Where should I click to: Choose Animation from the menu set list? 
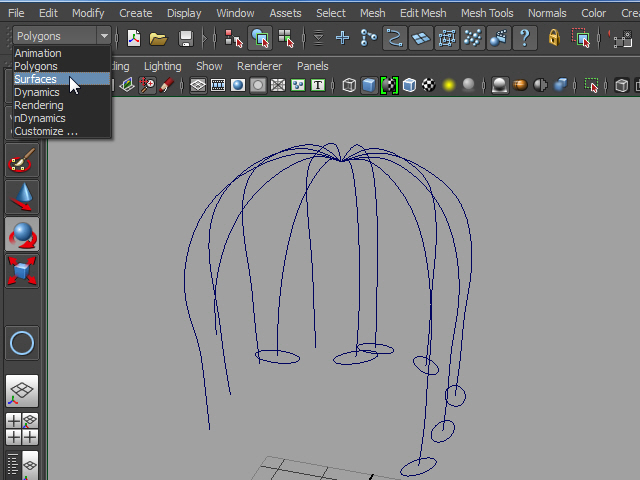pyautogui.click(x=62, y=53)
